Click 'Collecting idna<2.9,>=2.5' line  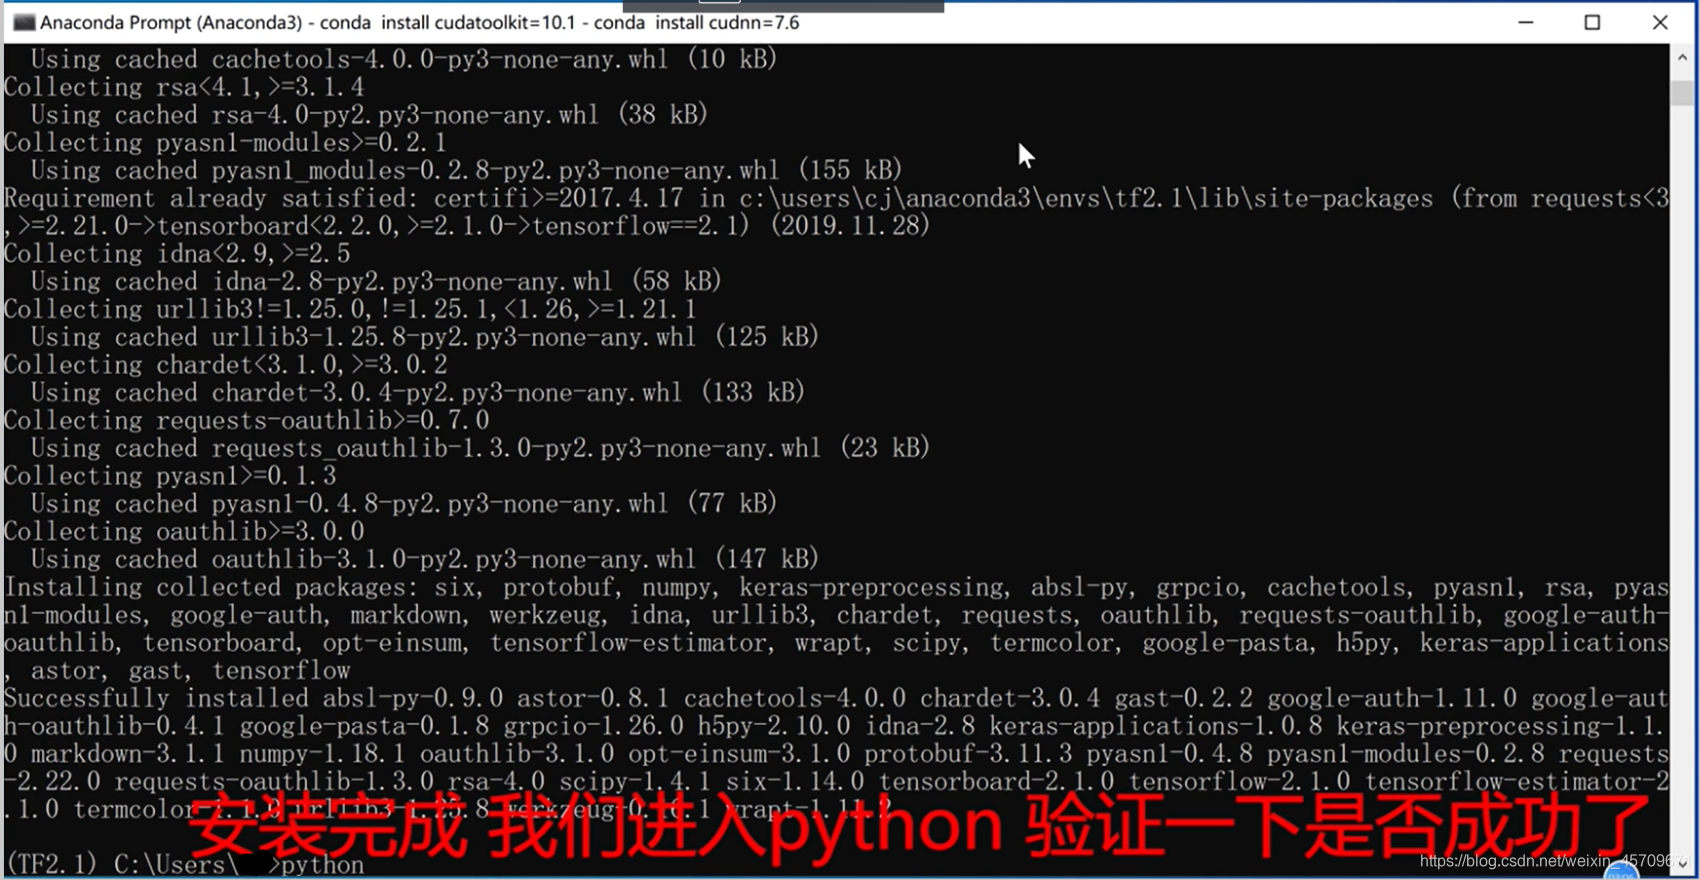(177, 254)
